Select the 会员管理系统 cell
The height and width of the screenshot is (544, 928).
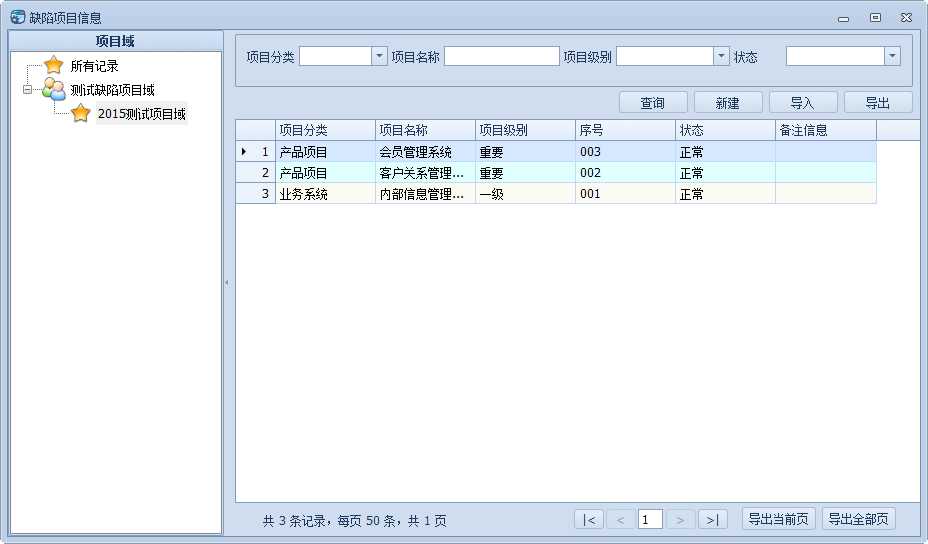tap(426, 152)
